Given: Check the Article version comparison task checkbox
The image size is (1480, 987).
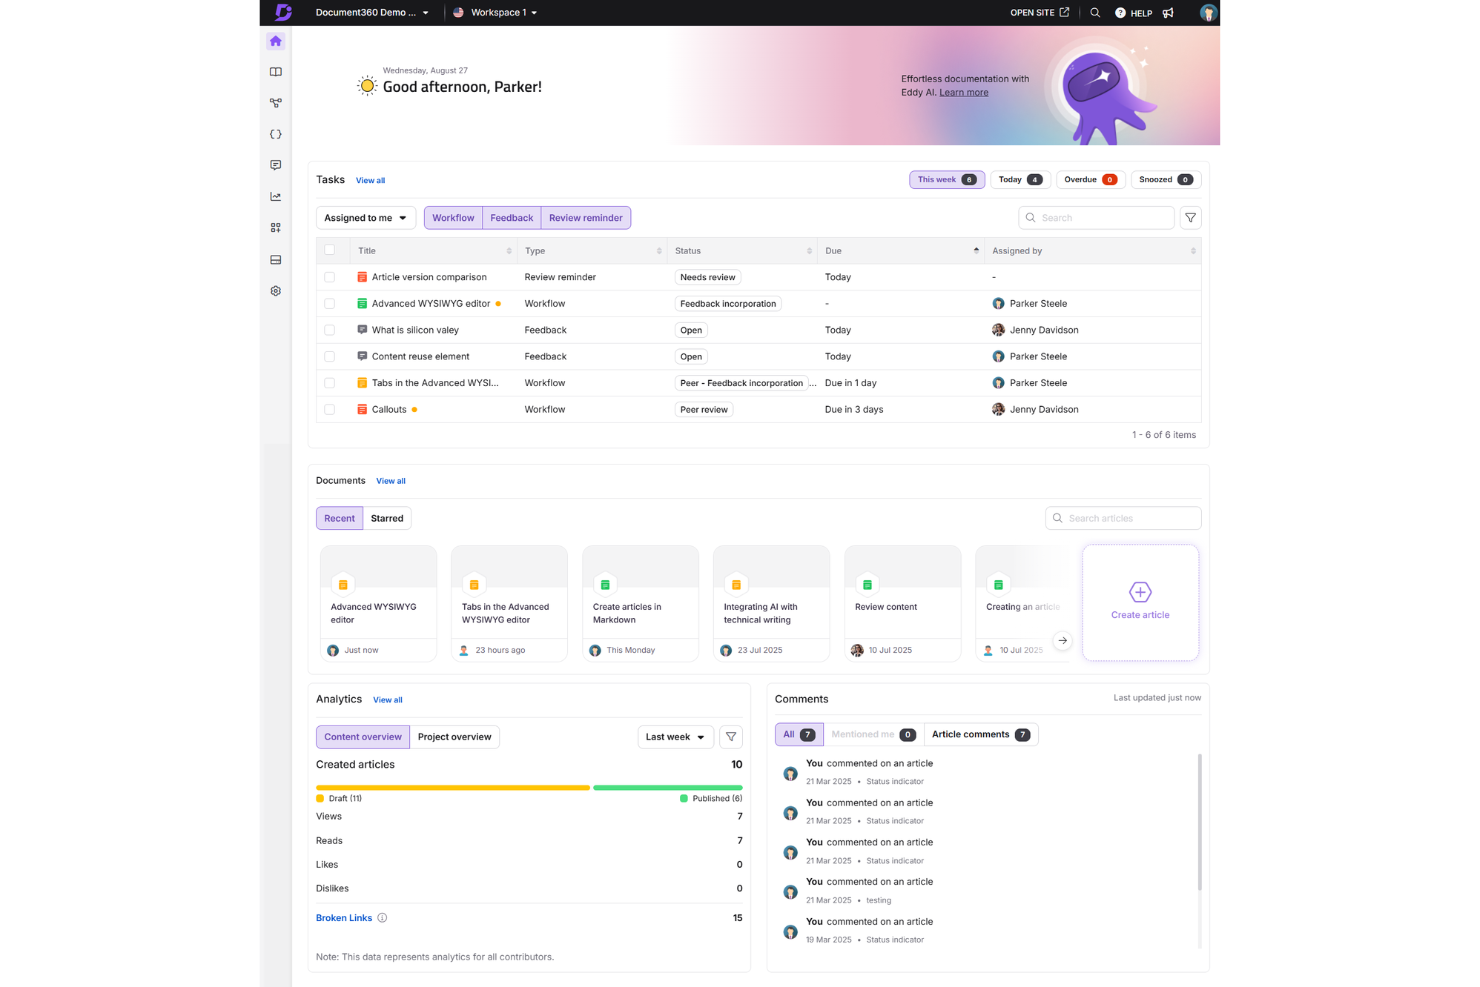Looking at the screenshot, I should [x=331, y=277].
